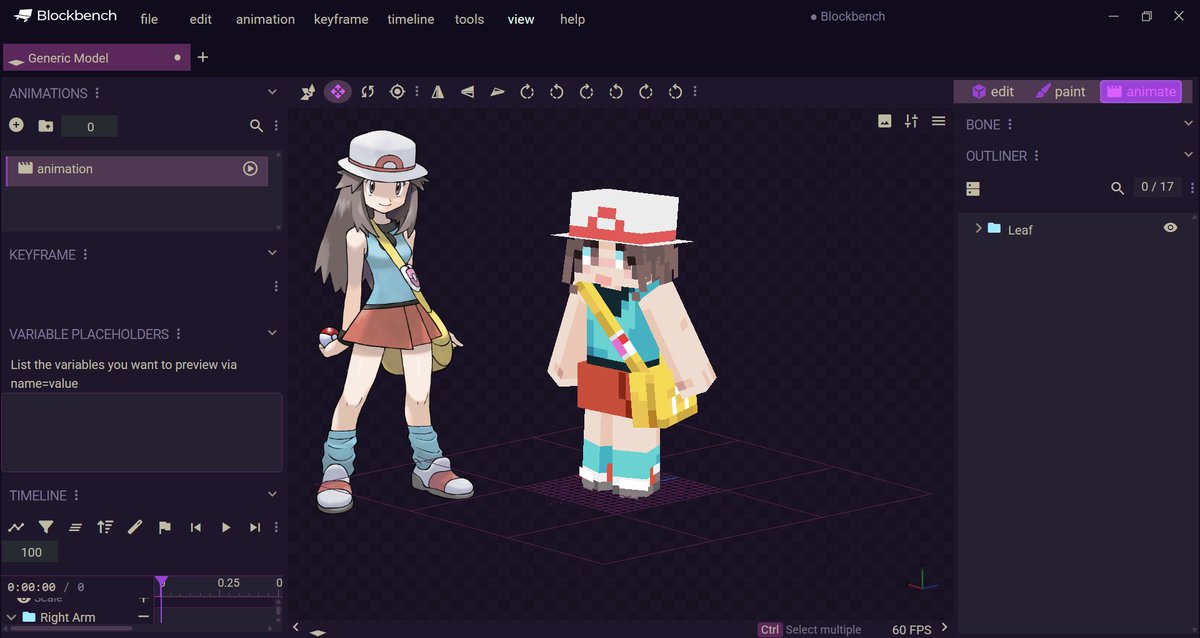This screenshot has height=638, width=1200.
Task: Click the timeline stacked lines icon
Action: point(75,527)
